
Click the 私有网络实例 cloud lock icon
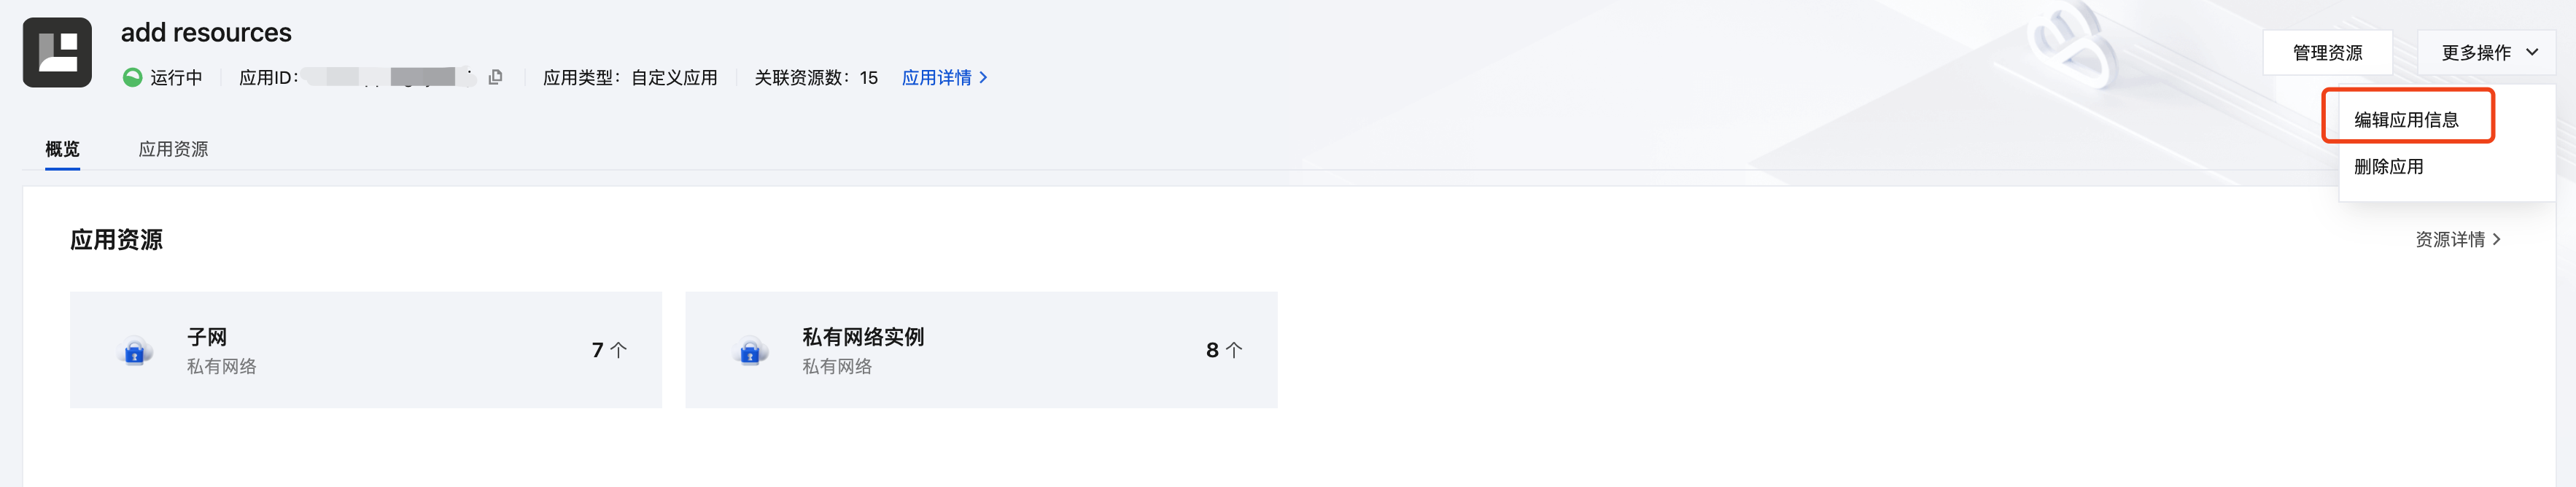pos(750,351)
